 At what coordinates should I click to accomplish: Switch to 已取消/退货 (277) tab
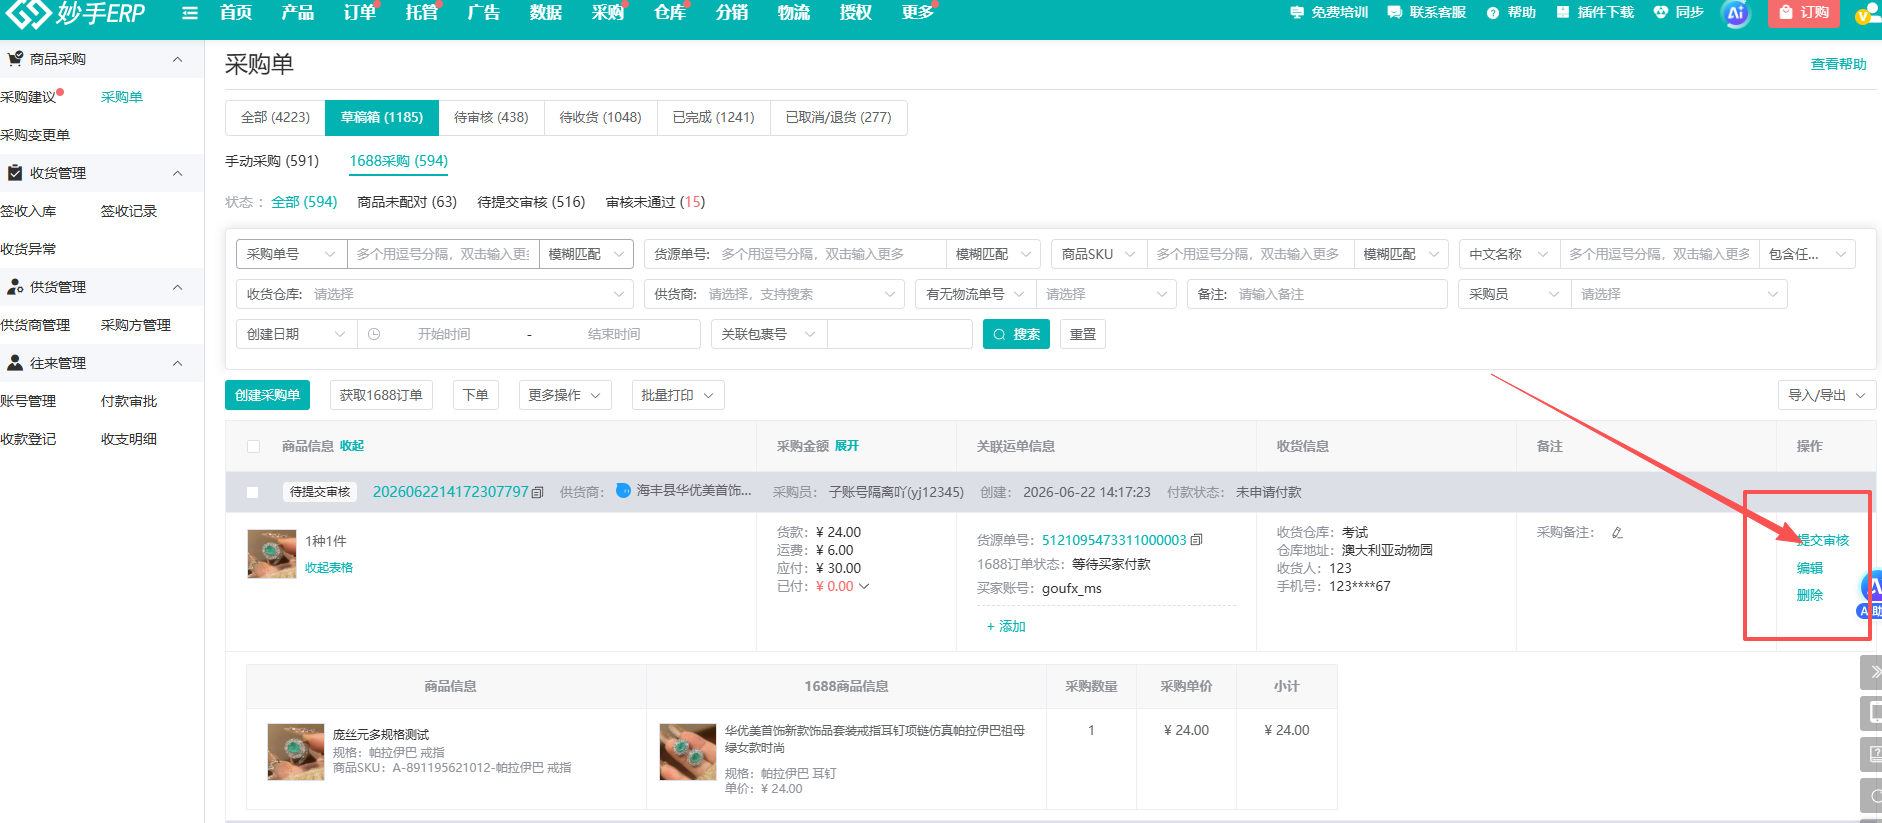(x=838, y=117)
